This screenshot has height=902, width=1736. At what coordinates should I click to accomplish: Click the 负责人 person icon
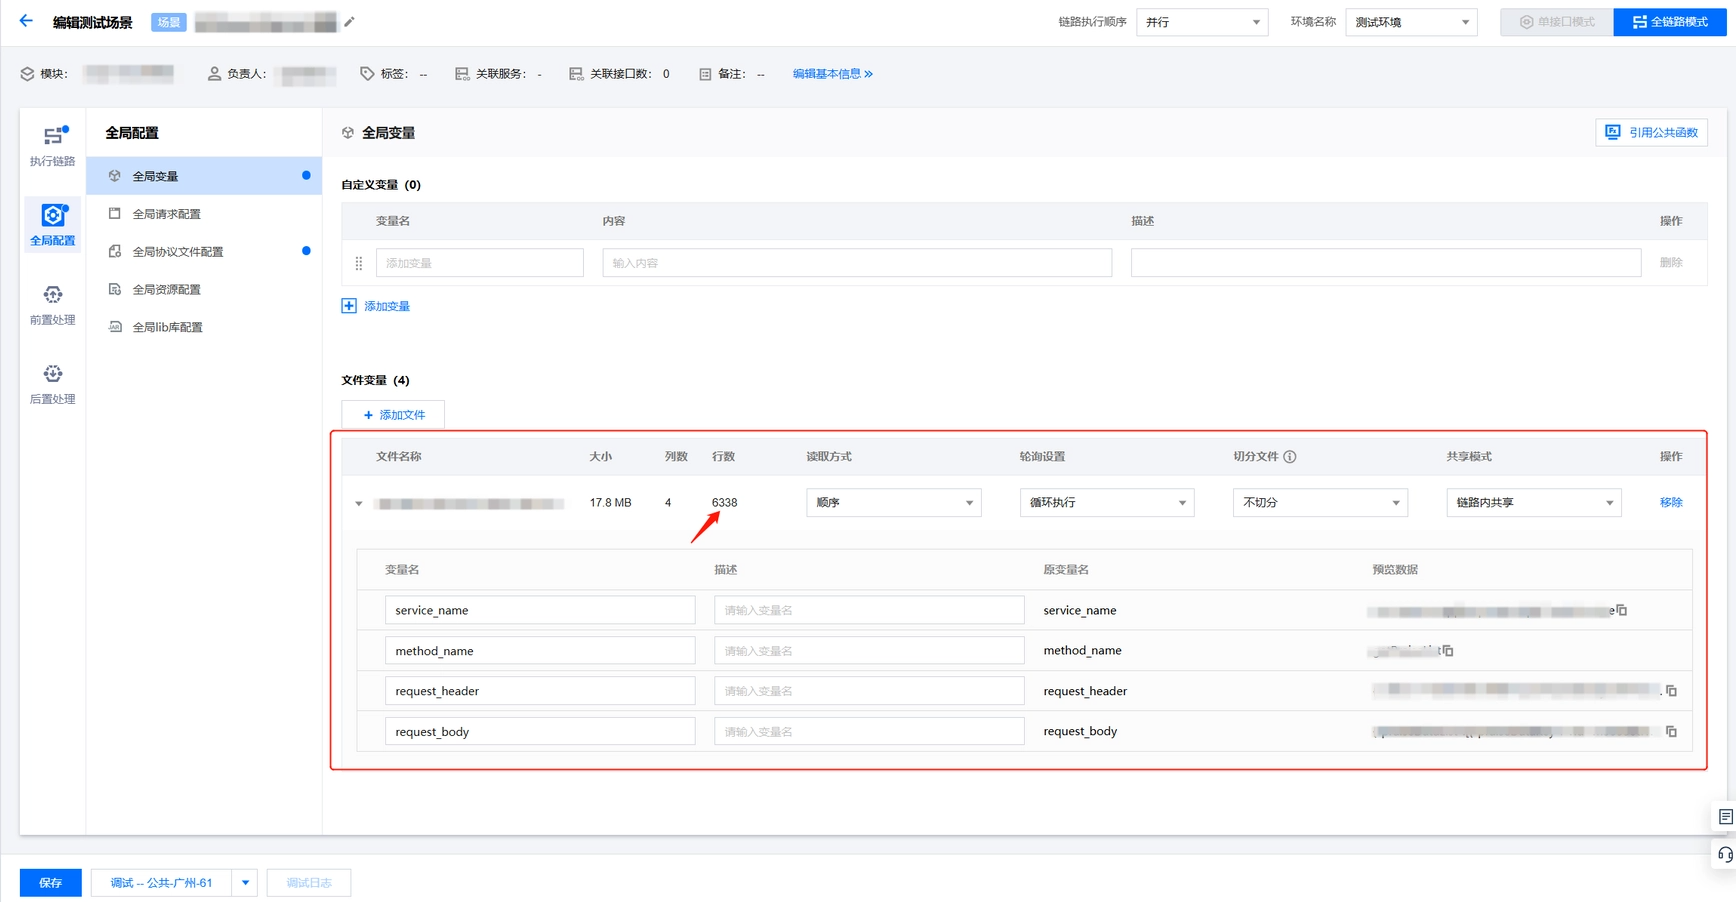pyautogui.click(x=214, y=74)
